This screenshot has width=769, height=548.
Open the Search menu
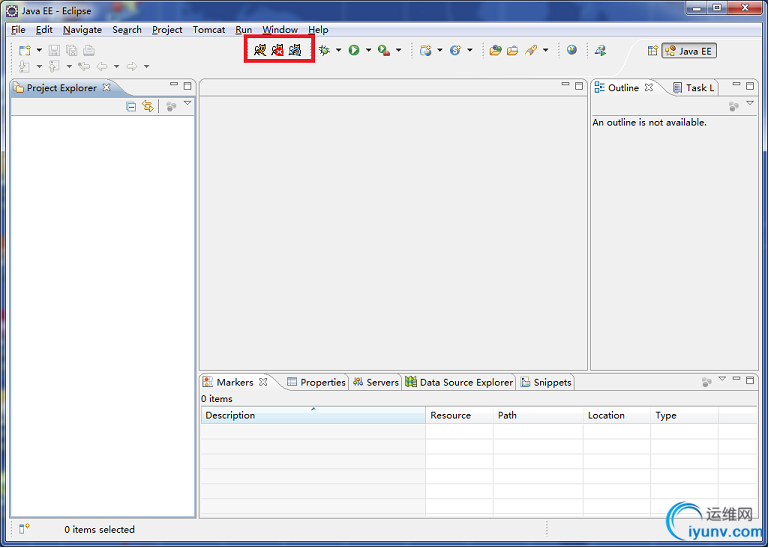pyautogui.click(x=127, y=29)
